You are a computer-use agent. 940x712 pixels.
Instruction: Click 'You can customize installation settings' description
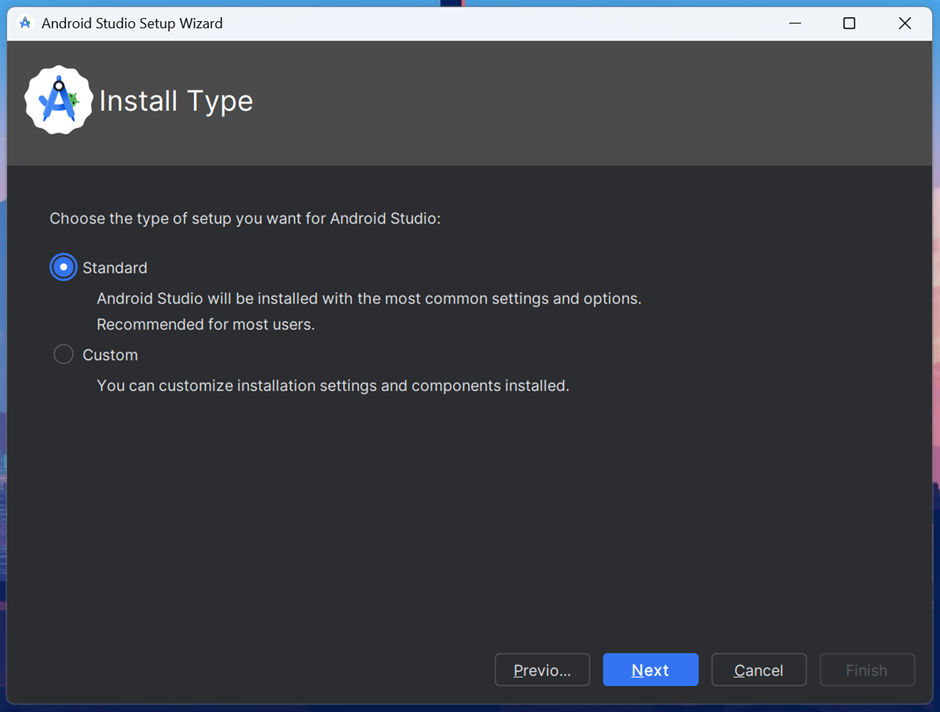tap(333, 385)
